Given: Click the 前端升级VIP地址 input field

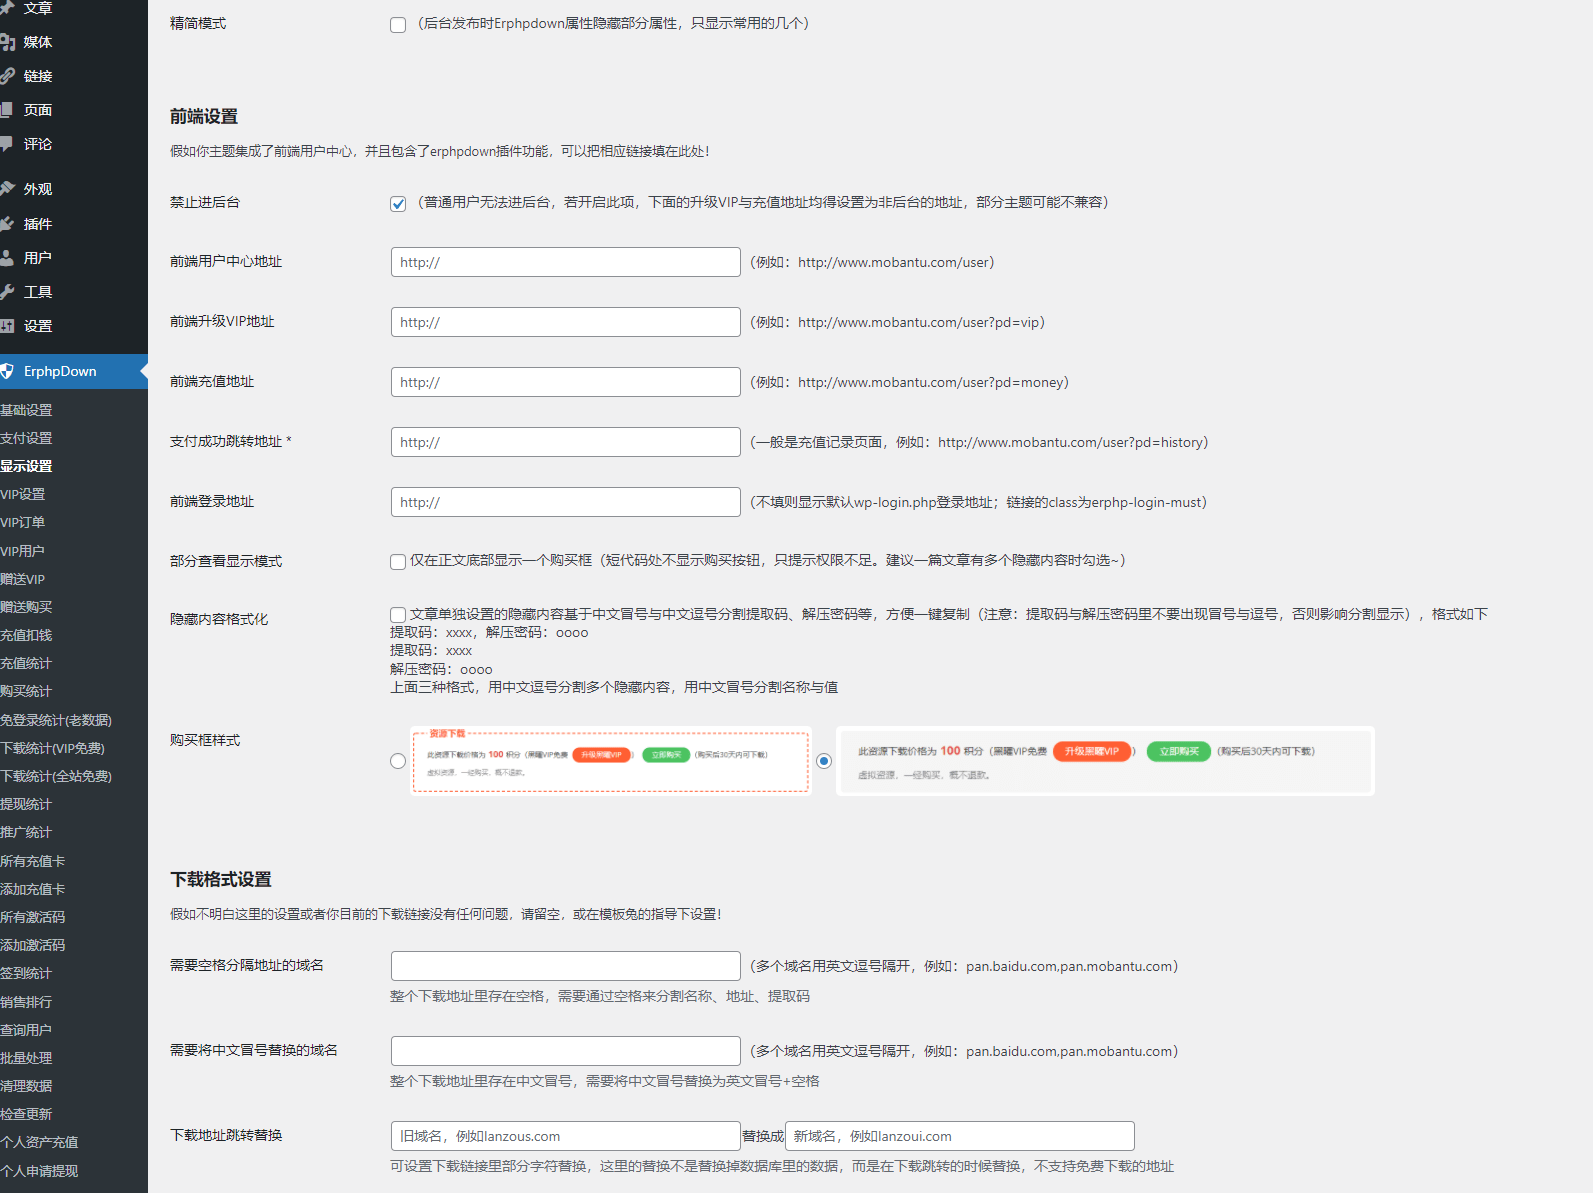Looking at the screenshot, I should click(566, 322).
